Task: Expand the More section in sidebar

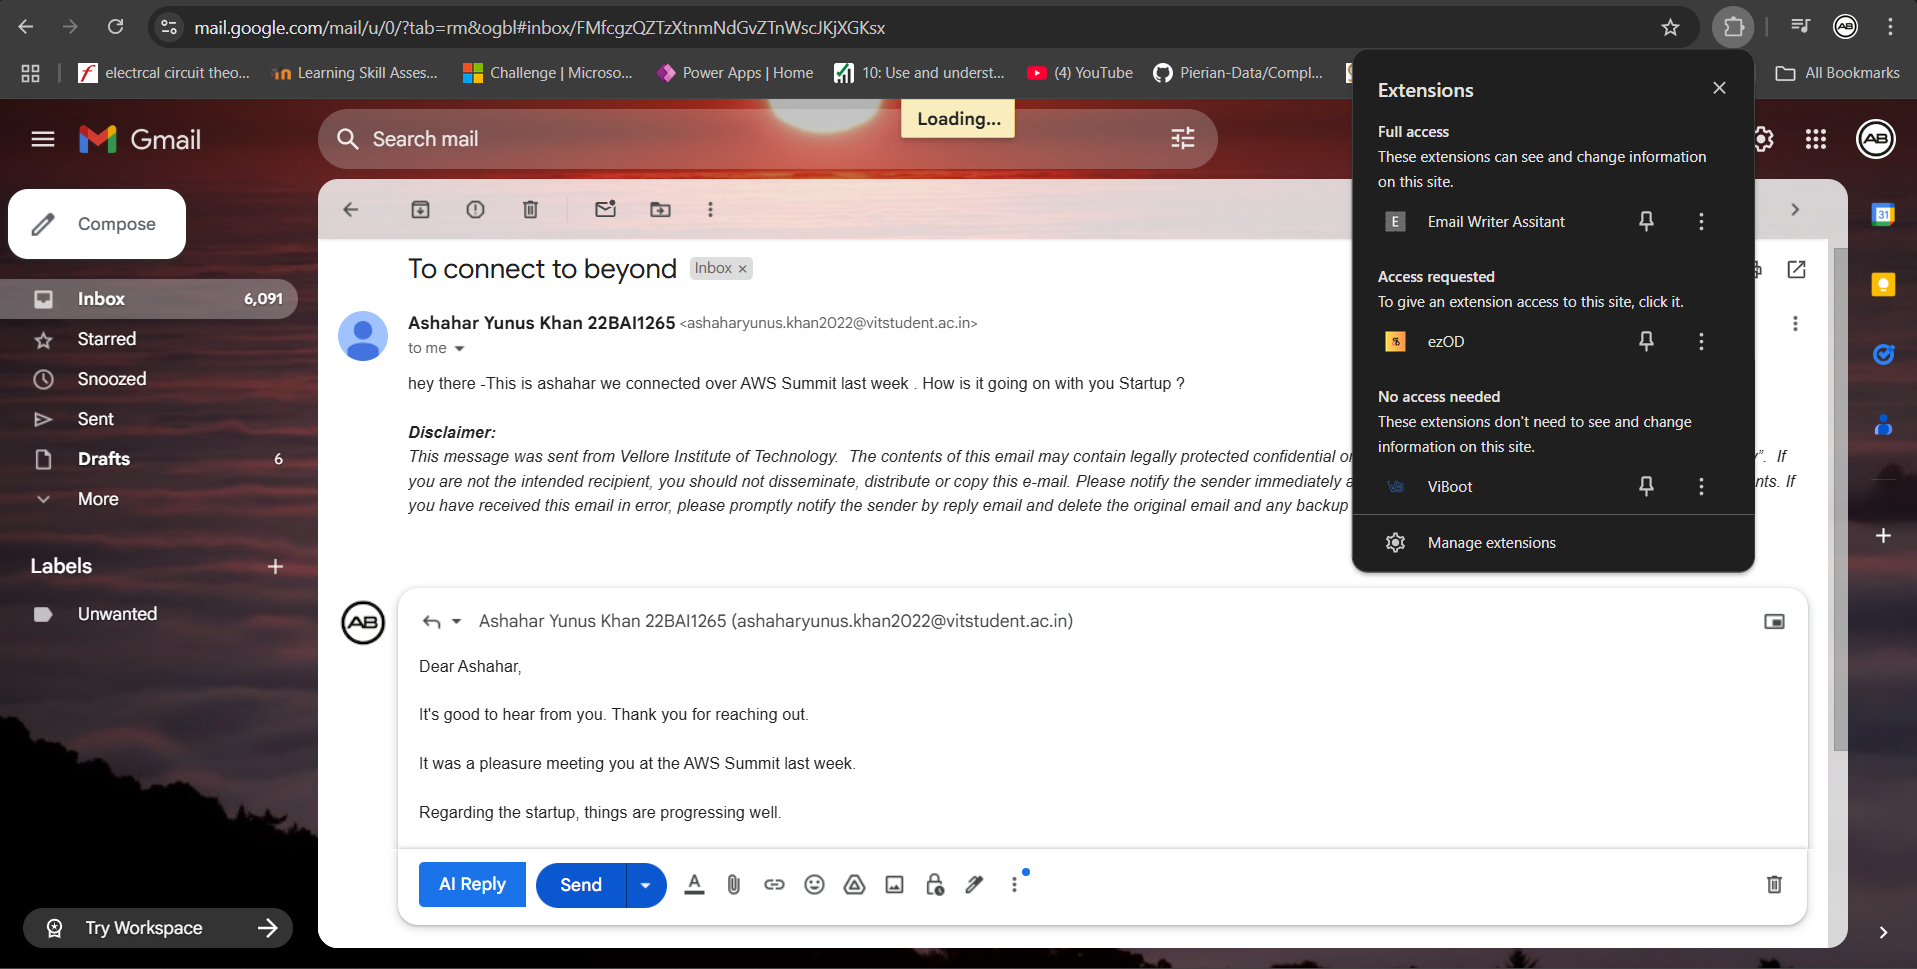Action: tap(98, 499)
